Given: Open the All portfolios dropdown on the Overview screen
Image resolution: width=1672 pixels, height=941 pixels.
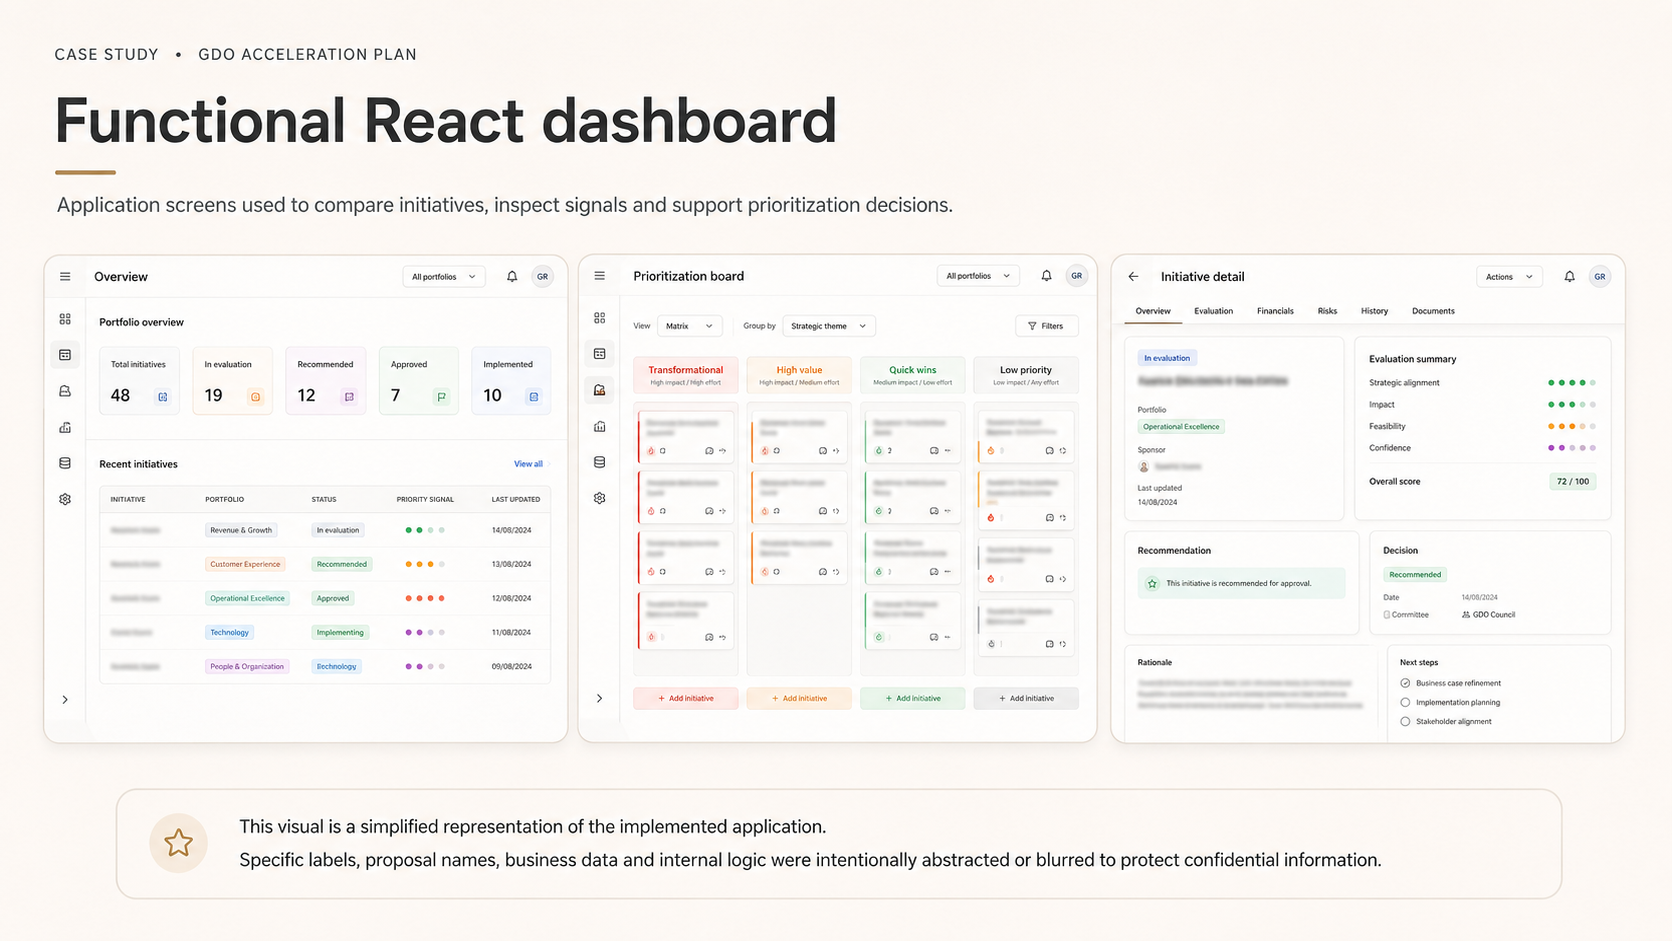Looking at the screenshot, I should 444,277.
